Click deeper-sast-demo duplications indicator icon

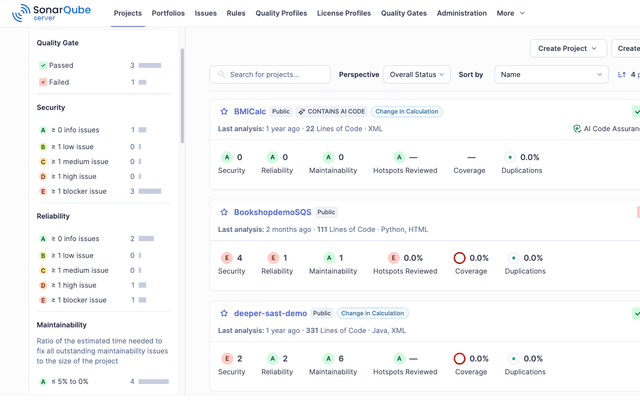point(513,359)
